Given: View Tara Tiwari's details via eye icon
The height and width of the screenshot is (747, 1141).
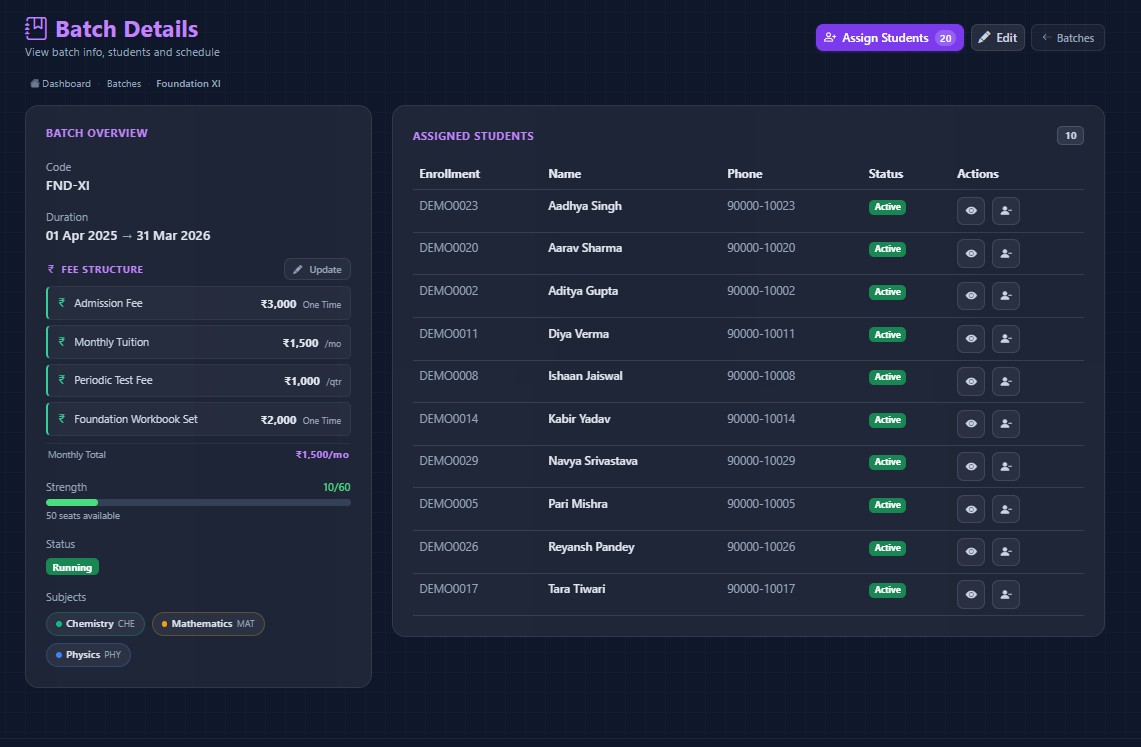Looking at the screenshot, I should pyautogui.click(x=971, y=594).
